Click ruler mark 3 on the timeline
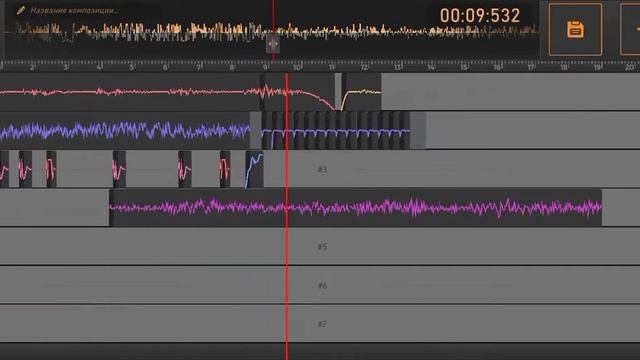Viewport: 640px width, 360px height. pos(66,67)
